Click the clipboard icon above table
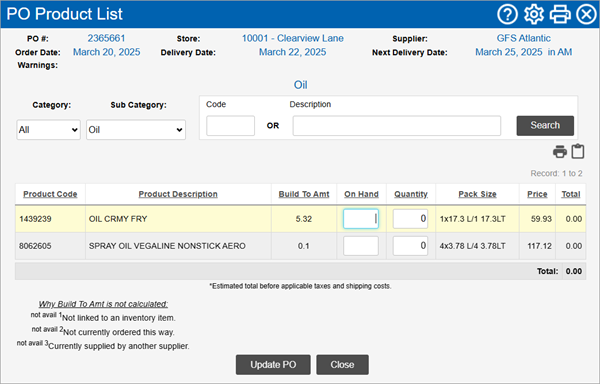Image resolution: width=600 pixels, height=384 pixels. click(578, 151)
